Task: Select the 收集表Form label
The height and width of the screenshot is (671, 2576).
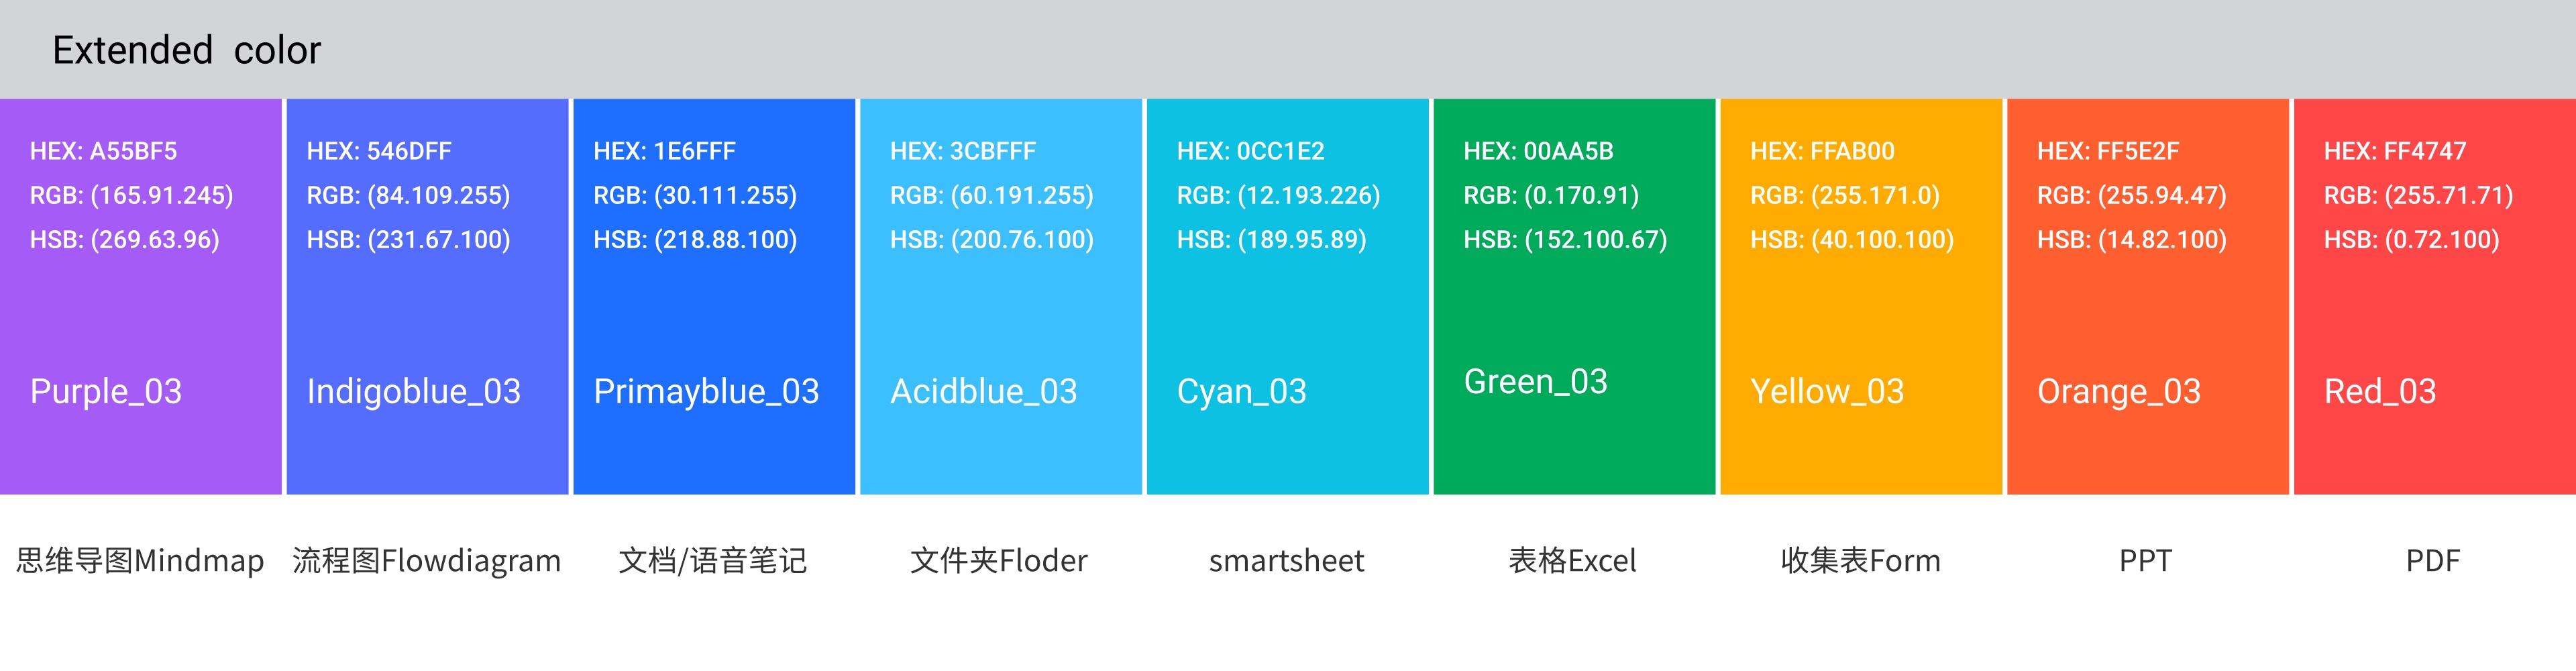Action: (1861, 561)
